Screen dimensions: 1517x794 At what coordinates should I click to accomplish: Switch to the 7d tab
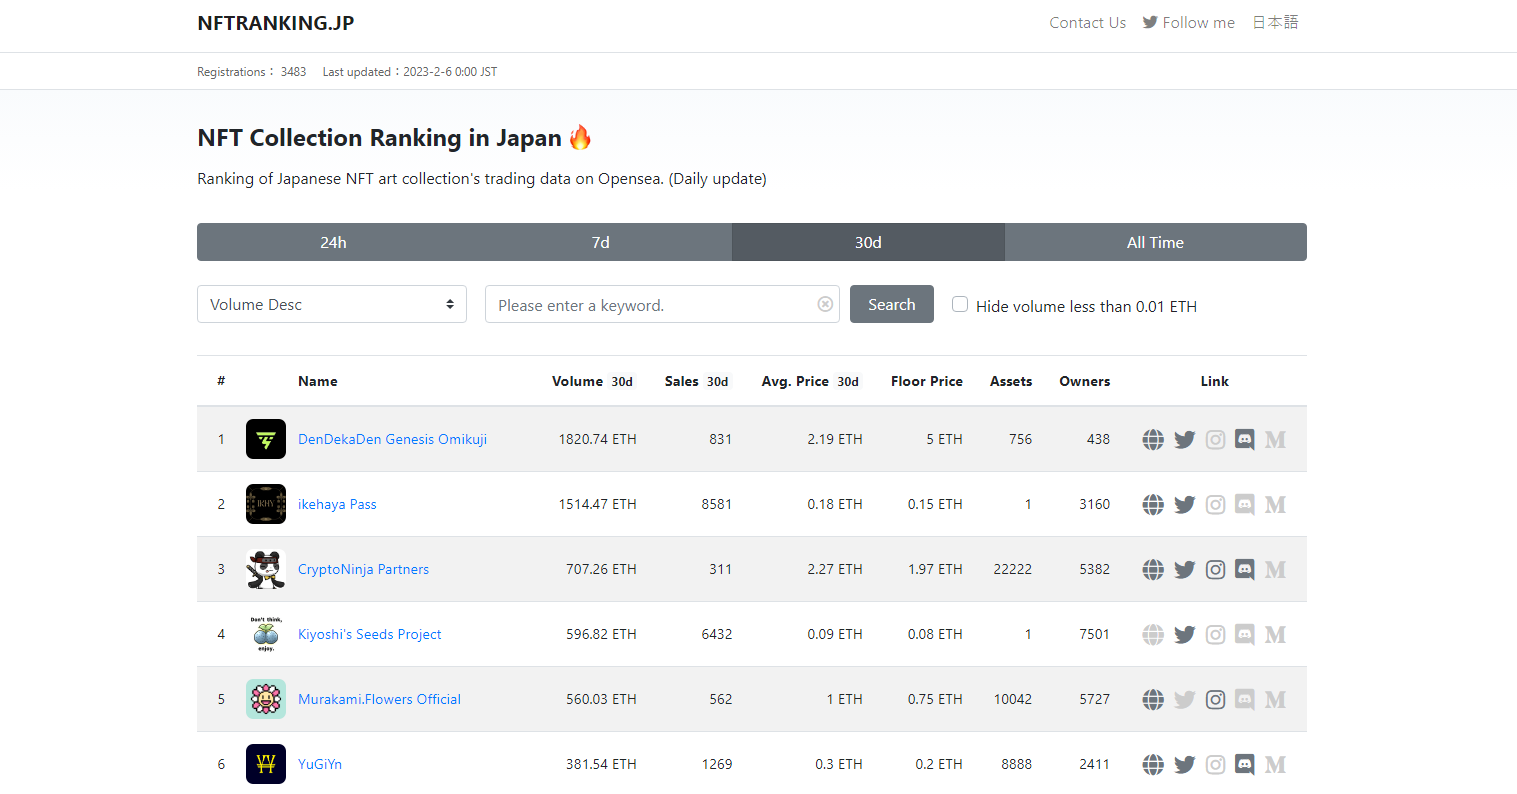600,242
